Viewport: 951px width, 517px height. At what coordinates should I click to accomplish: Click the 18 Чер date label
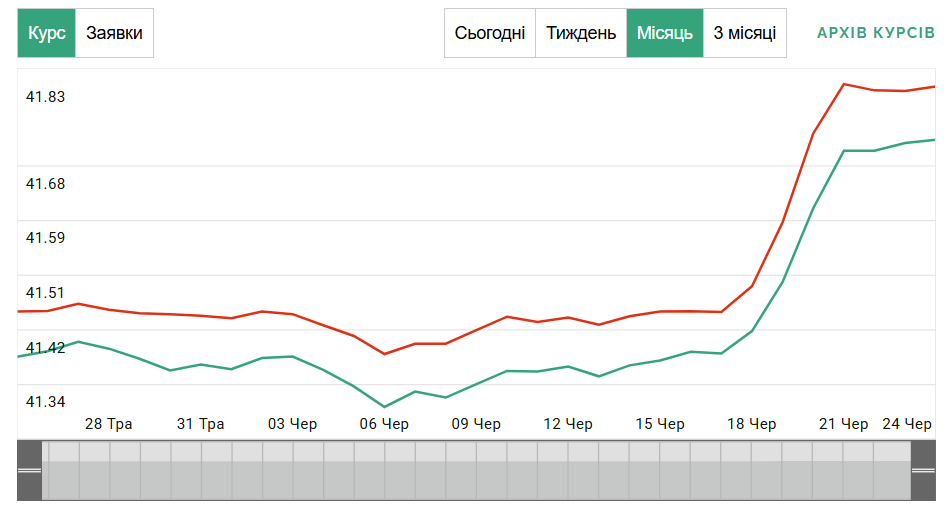[x=751, y=424]
